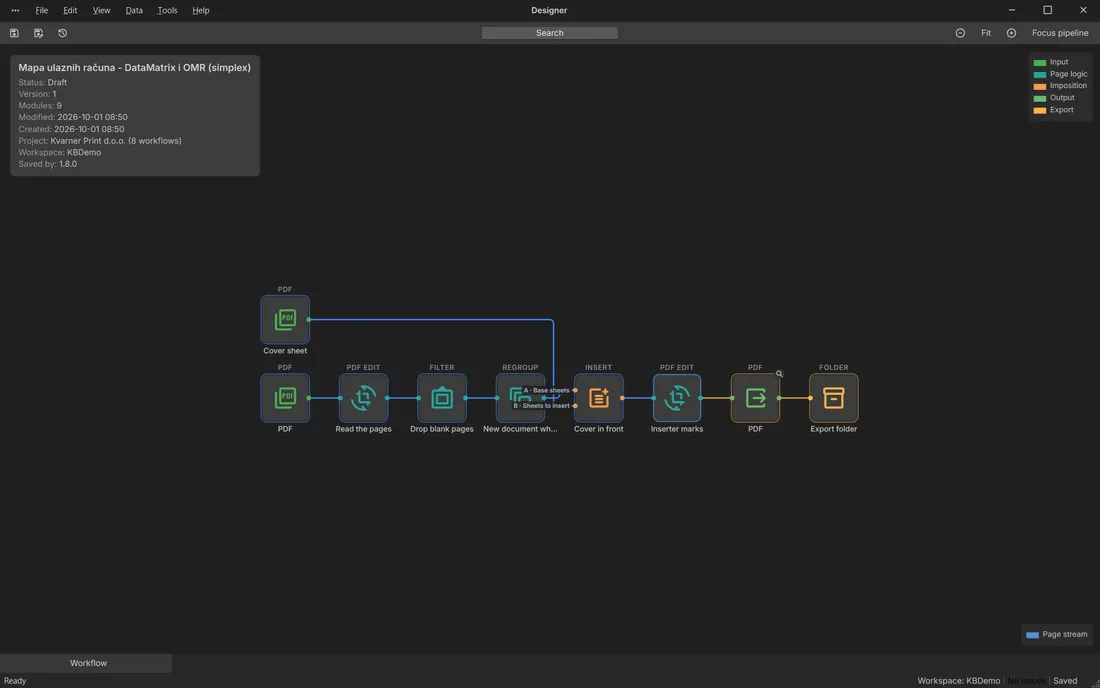Switch to the Workflow tab
The height and width of the screenshot is (688, 1100).
point(88,663)
